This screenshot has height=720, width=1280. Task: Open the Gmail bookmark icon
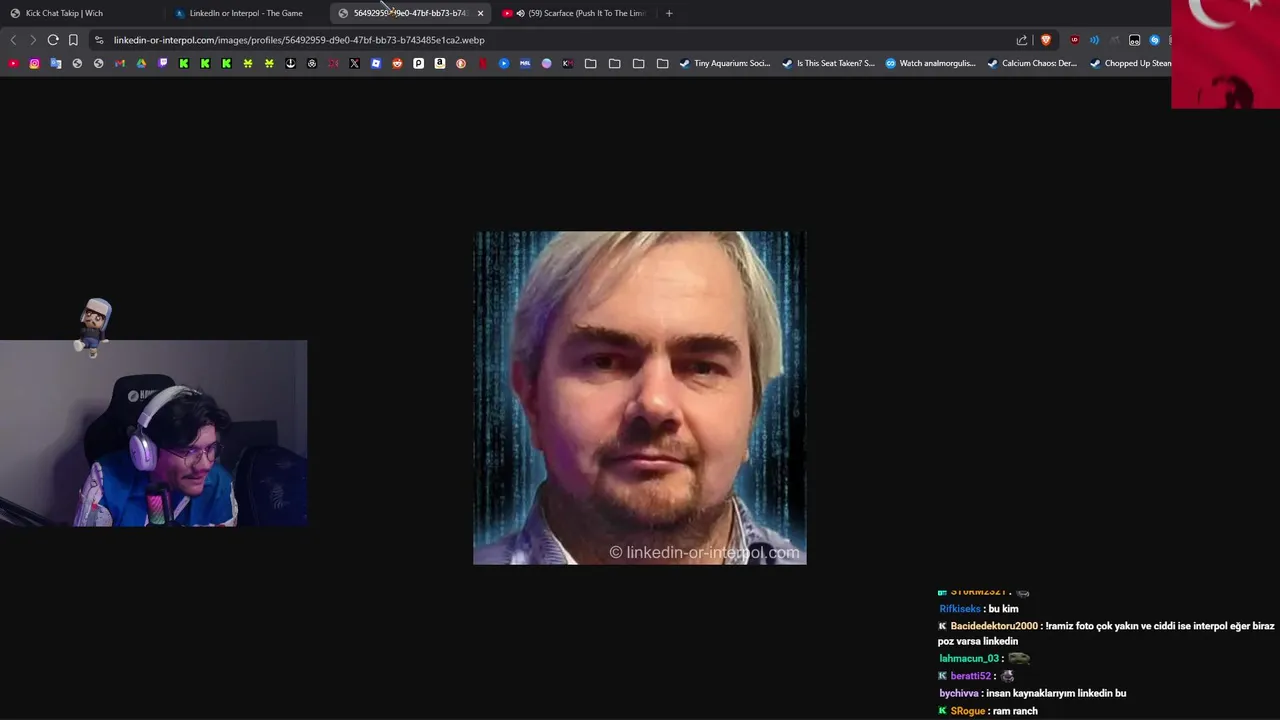pyautogui.click(x=120, y=63)
